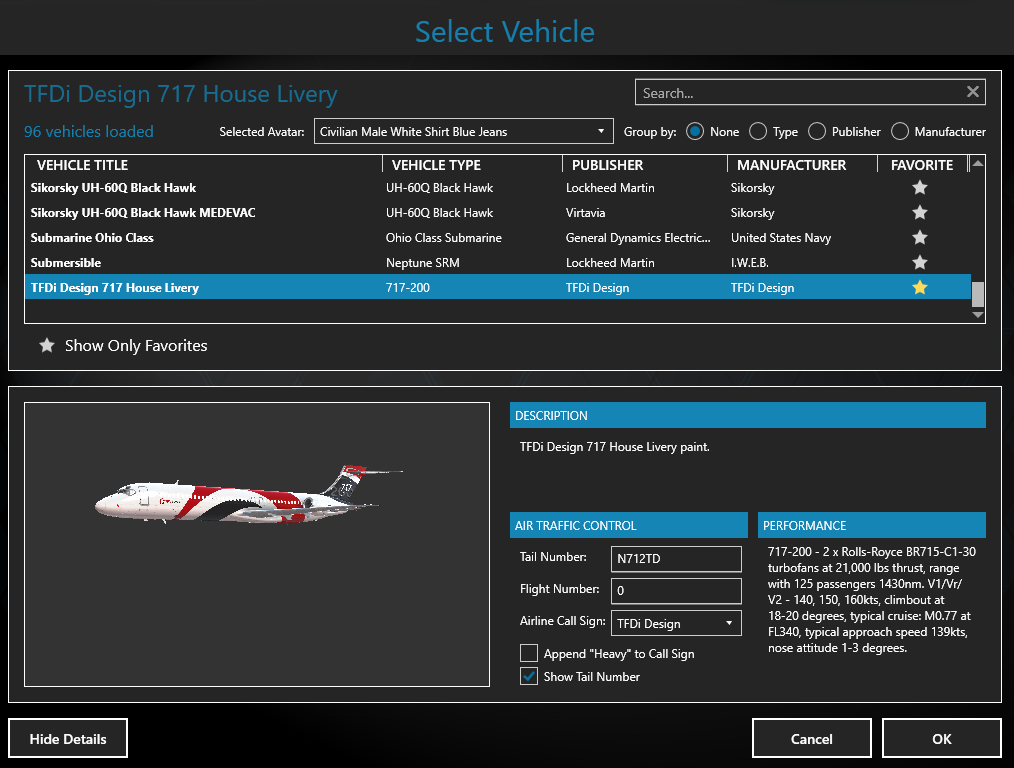Open the Selected Avatar dropdown
This screenshot has width=1014, height=768.
pyautogui.click(x=464, y=131)
